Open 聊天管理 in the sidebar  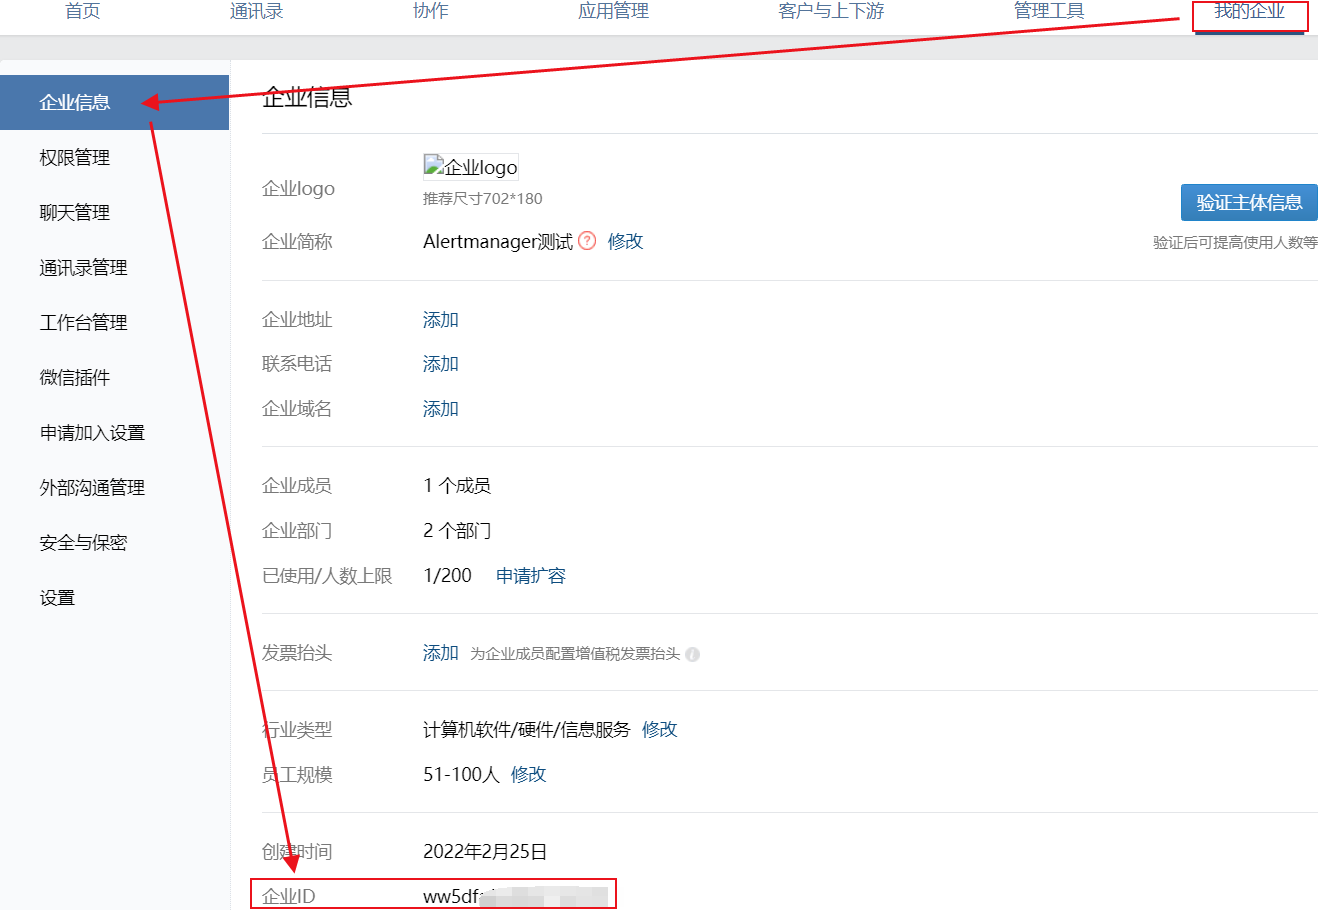(x=75, y=212)
